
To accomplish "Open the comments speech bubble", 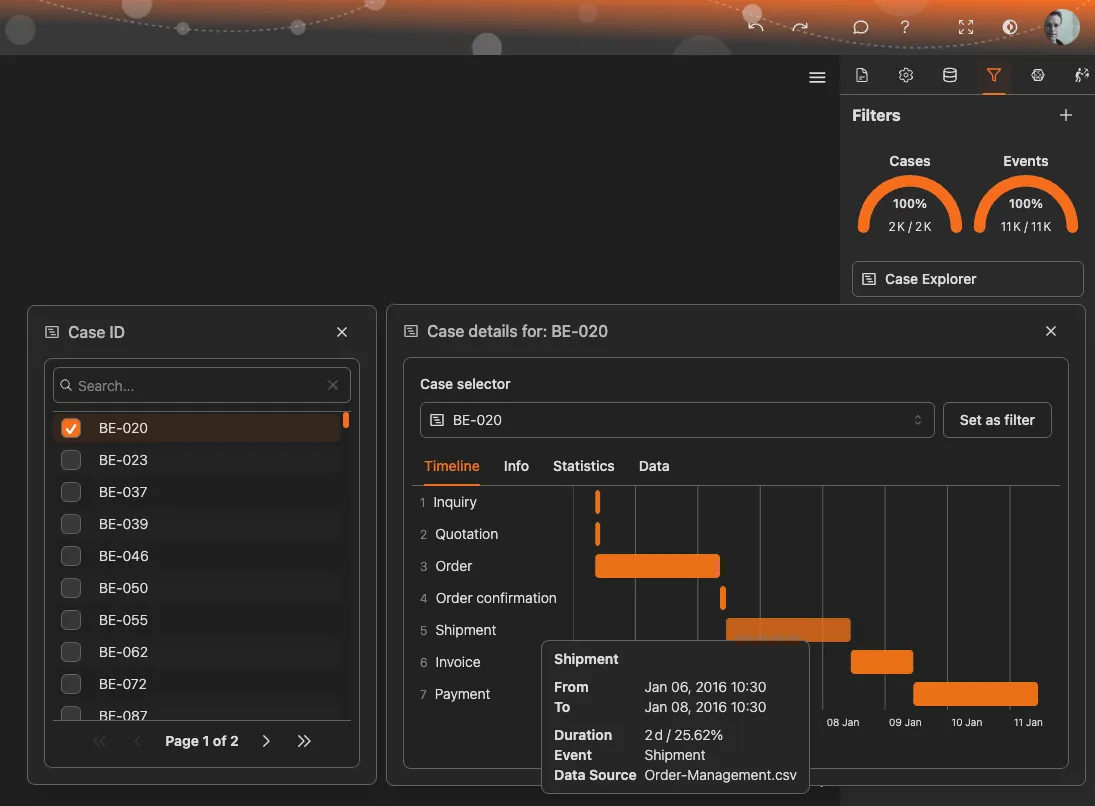I will click(x=860, y=27).
